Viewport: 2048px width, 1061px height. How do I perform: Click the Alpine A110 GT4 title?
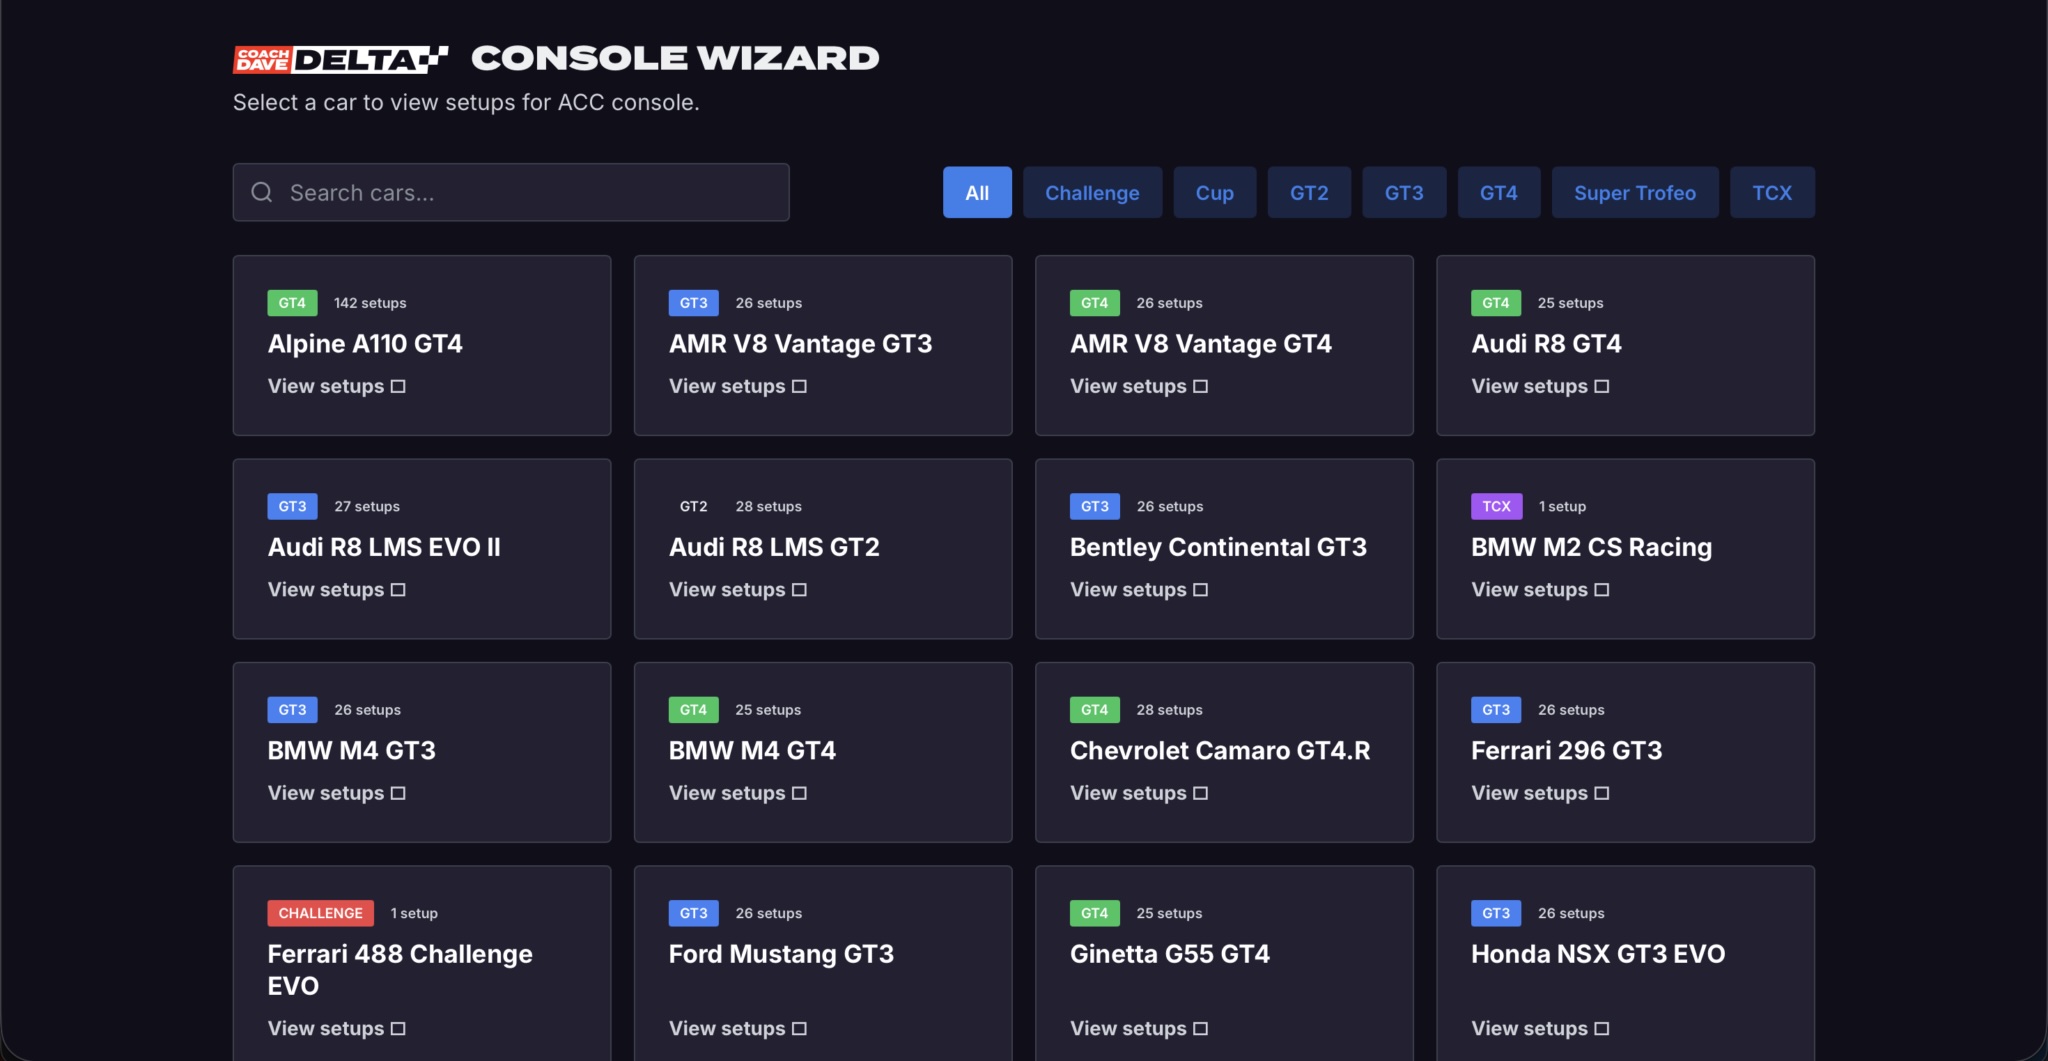365,343
